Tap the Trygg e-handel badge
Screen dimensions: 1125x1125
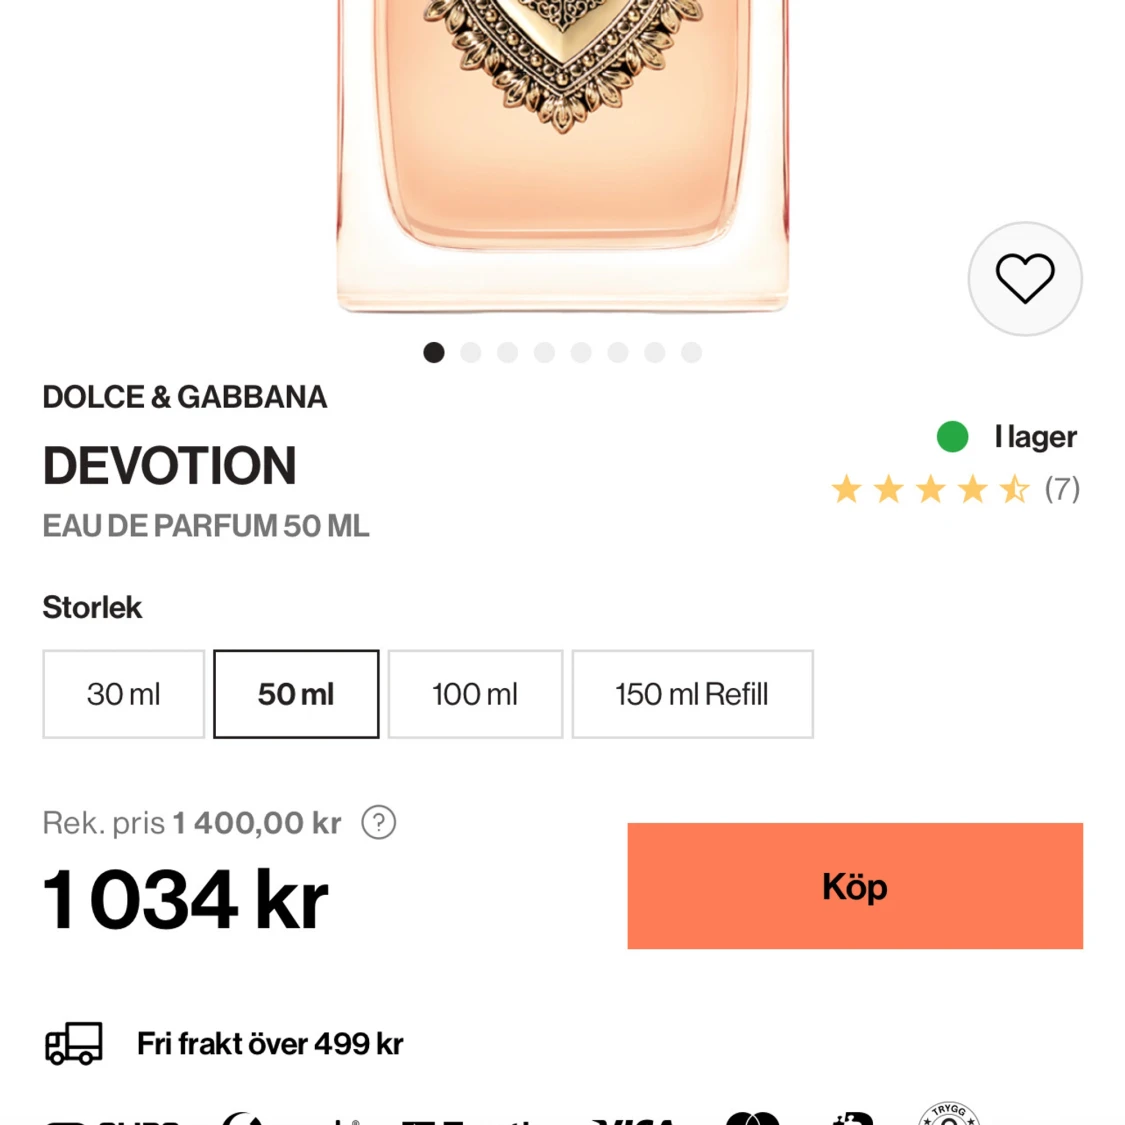(x=949, y=1114)
